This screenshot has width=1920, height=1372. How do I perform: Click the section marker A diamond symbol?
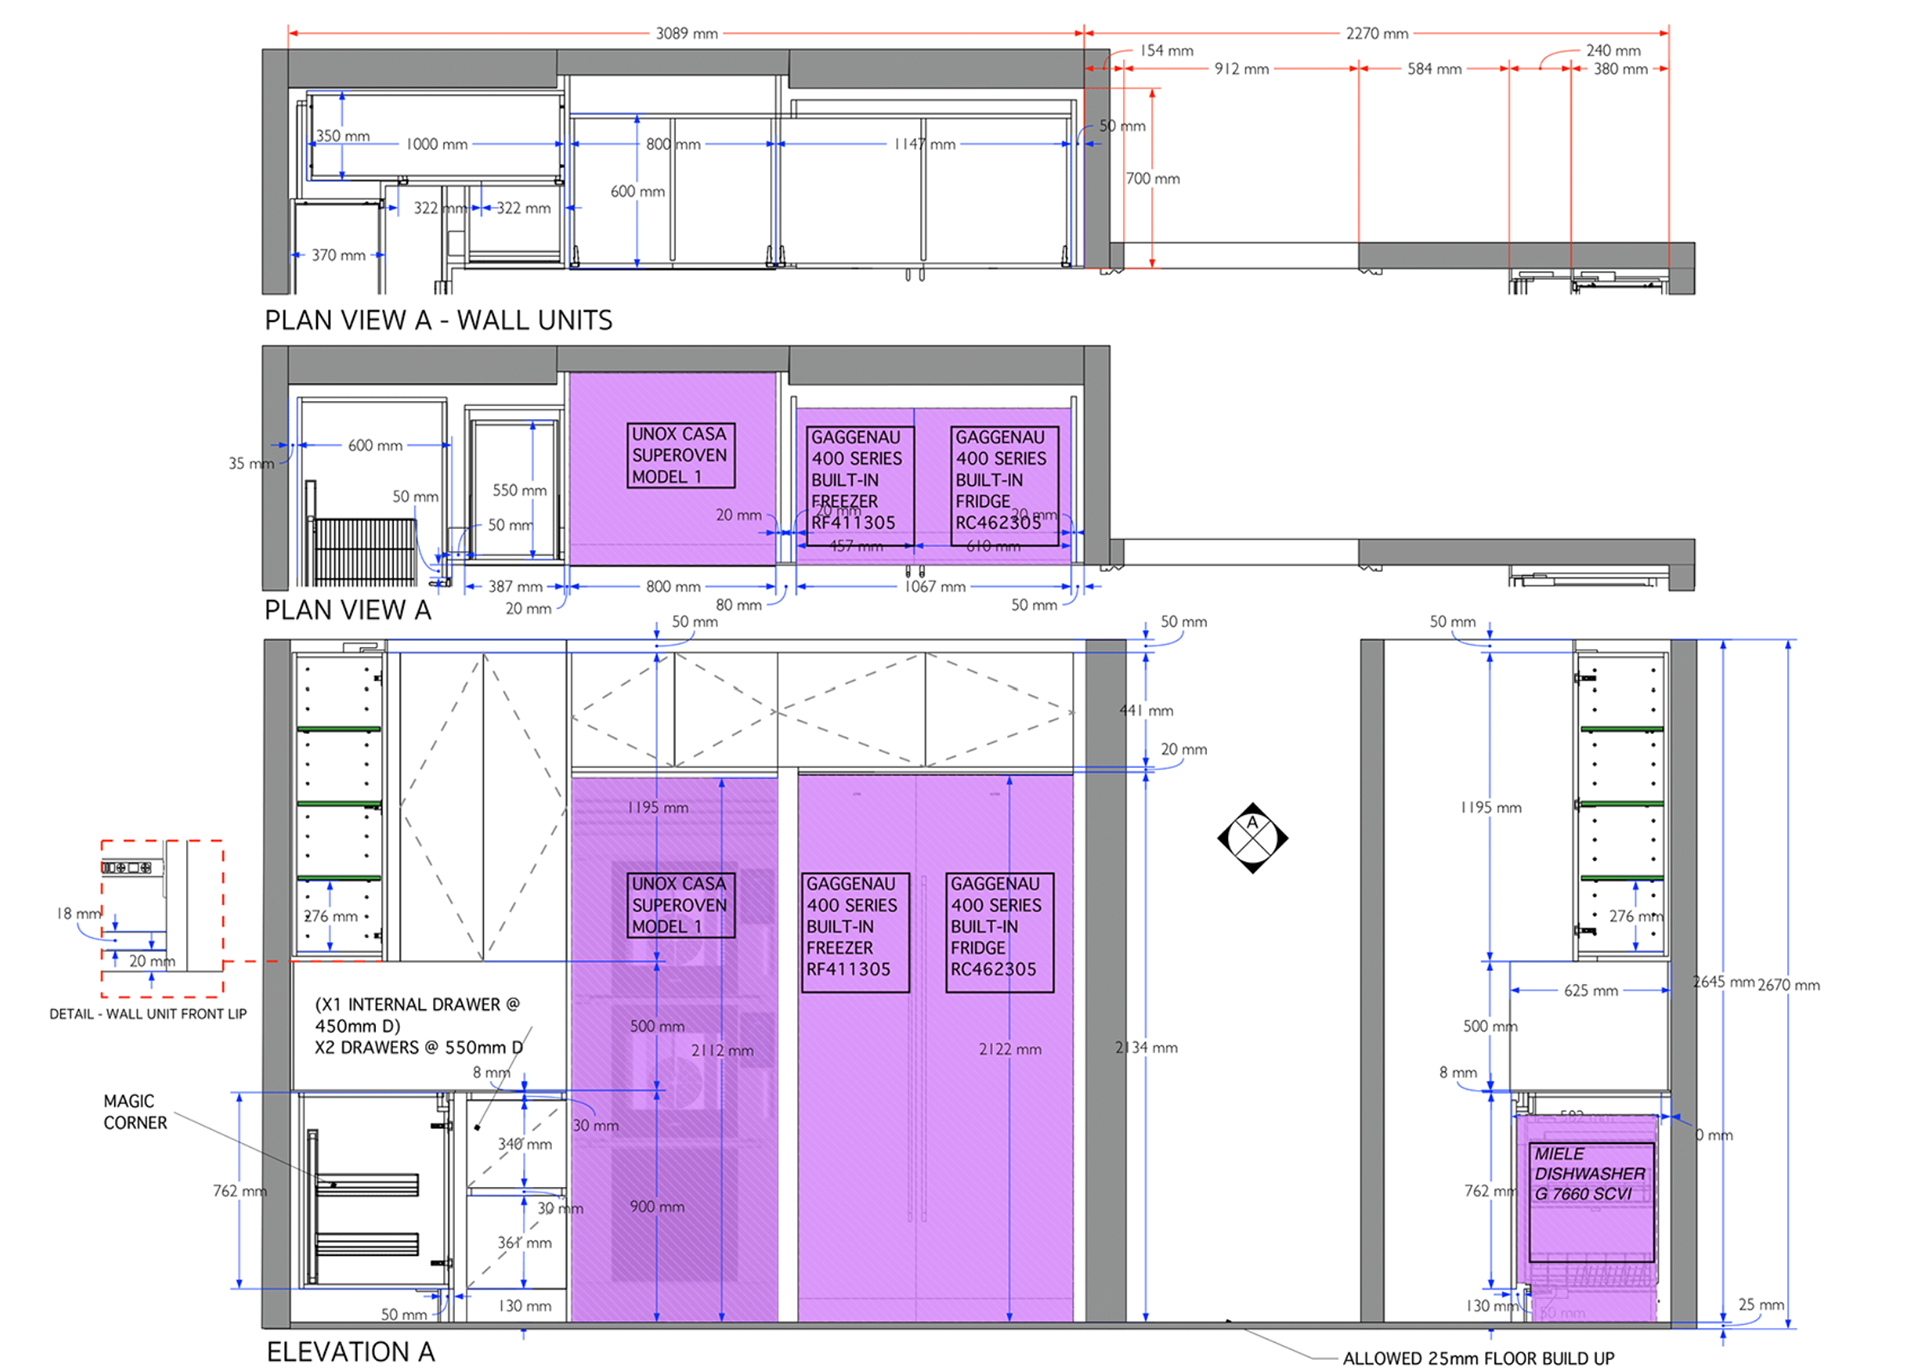click(1252, 838)
